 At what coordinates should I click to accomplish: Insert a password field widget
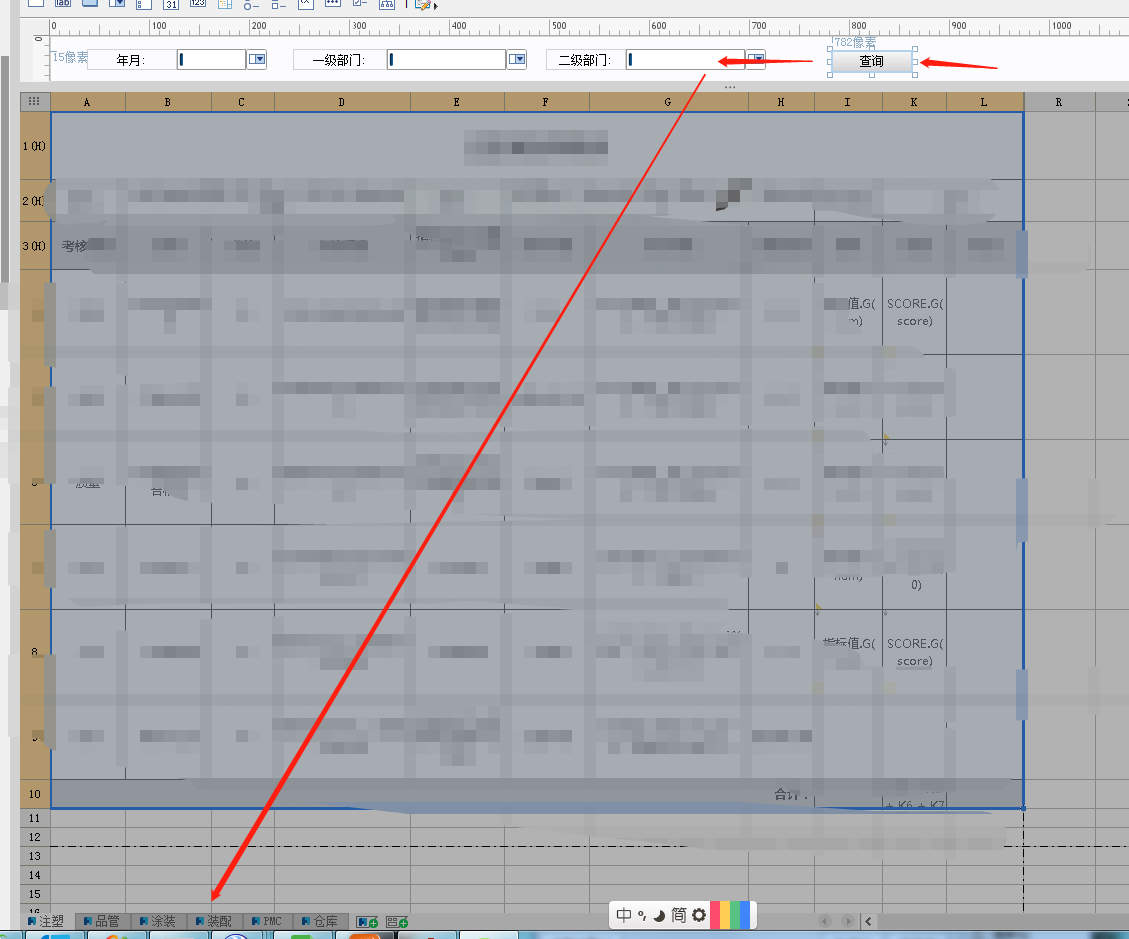[x=333, y=4]
